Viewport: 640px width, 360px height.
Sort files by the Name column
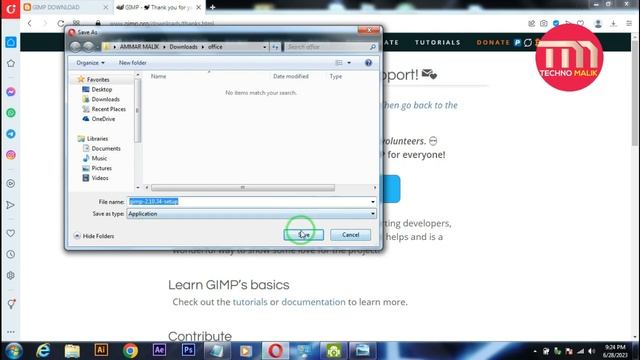click(x=158, y=76)
